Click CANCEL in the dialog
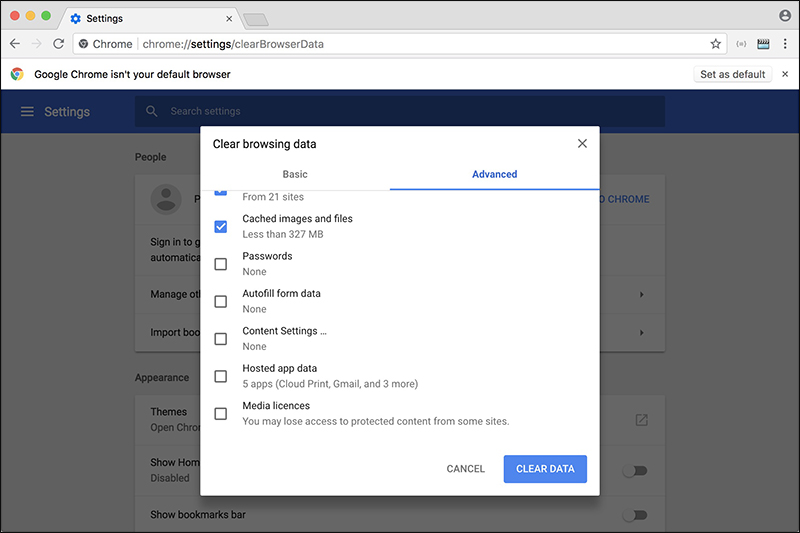The height and width of the screenshot is (533, 800). click(466, 469)
